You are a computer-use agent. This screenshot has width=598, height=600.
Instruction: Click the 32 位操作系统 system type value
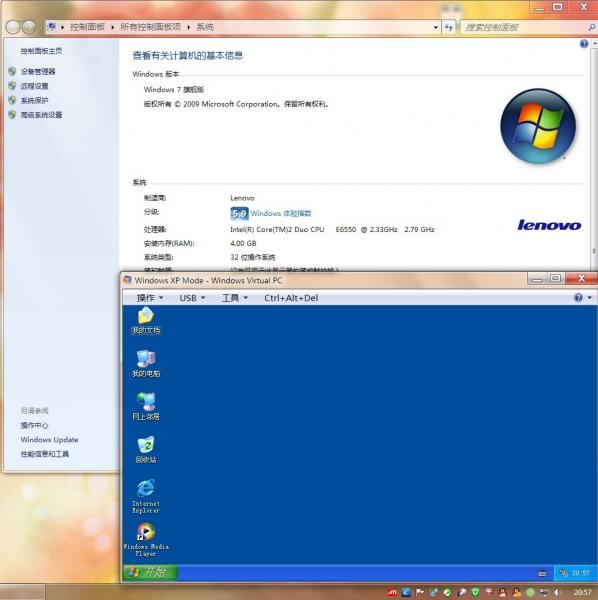pyautogui.click(x=253, y=257)
